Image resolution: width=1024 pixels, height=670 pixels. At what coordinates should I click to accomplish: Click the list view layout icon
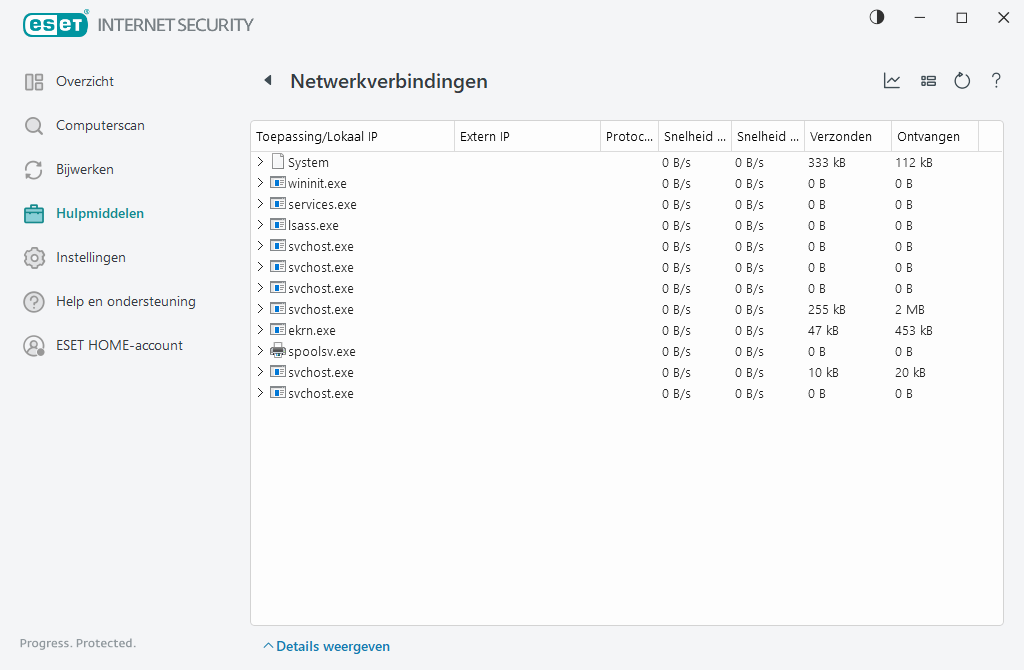click(x=928, y=81)
